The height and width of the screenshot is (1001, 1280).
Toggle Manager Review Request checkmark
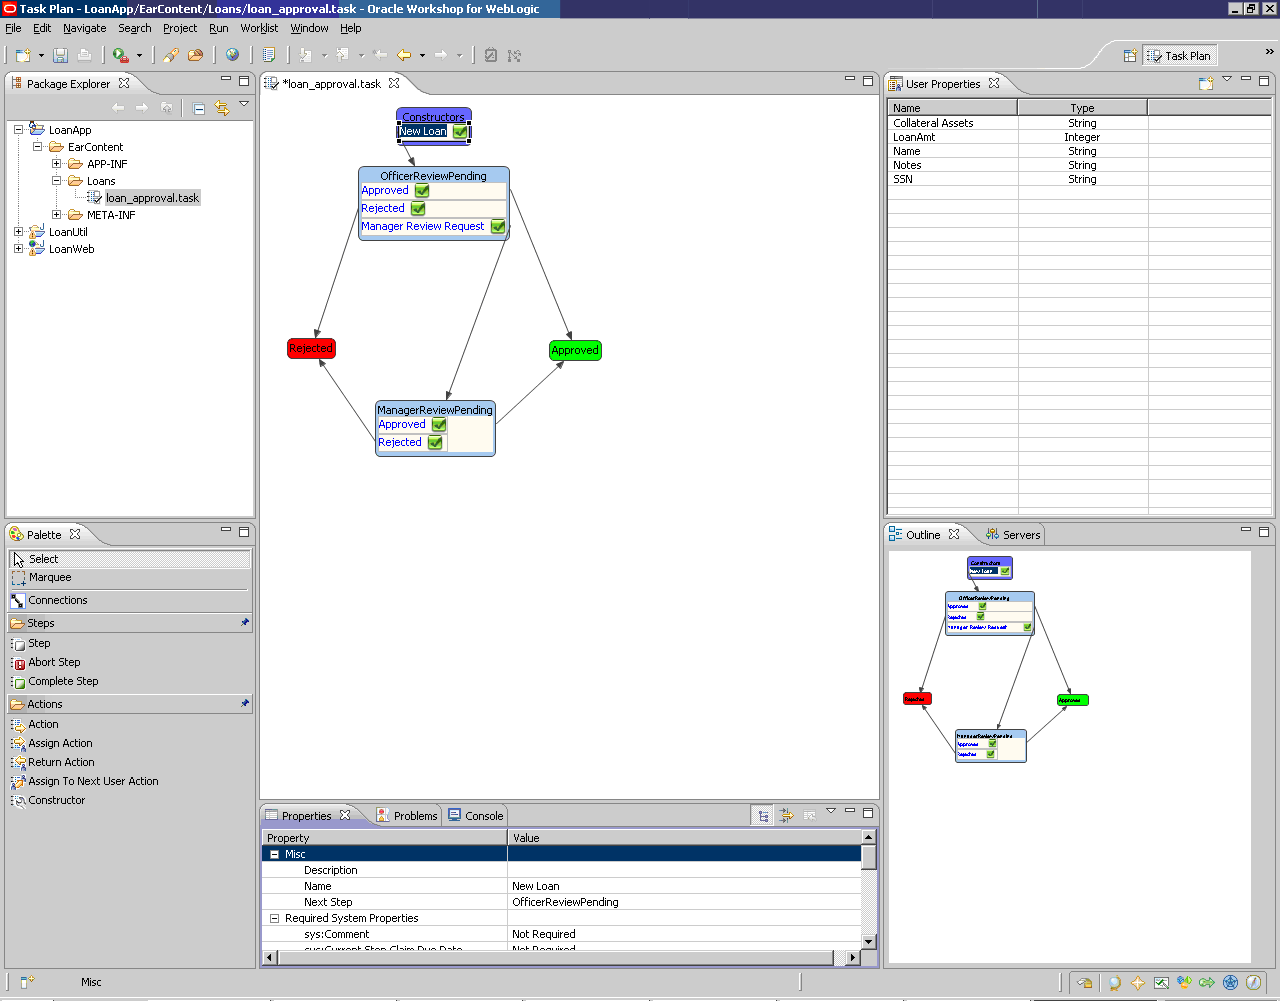(498, 227)
